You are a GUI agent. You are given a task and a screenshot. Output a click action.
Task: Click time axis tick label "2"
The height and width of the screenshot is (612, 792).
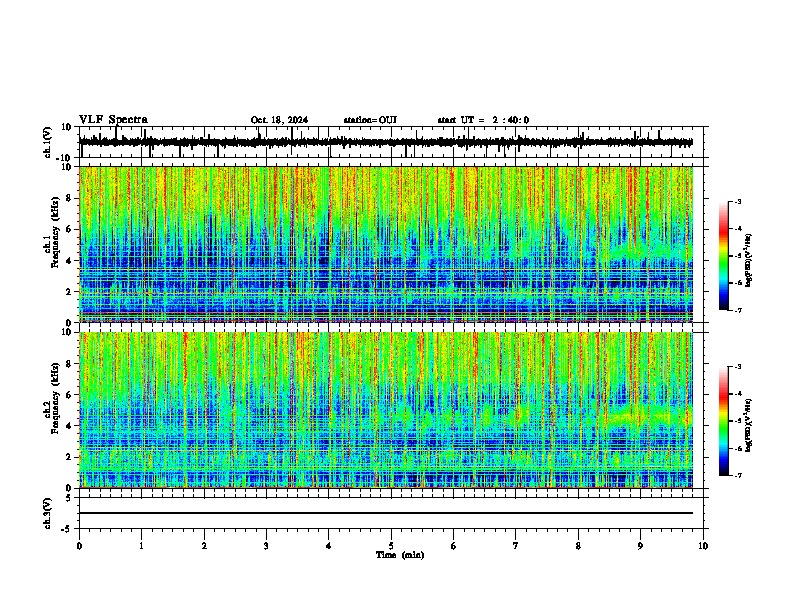pyautogui.click(x=204, y=546)
